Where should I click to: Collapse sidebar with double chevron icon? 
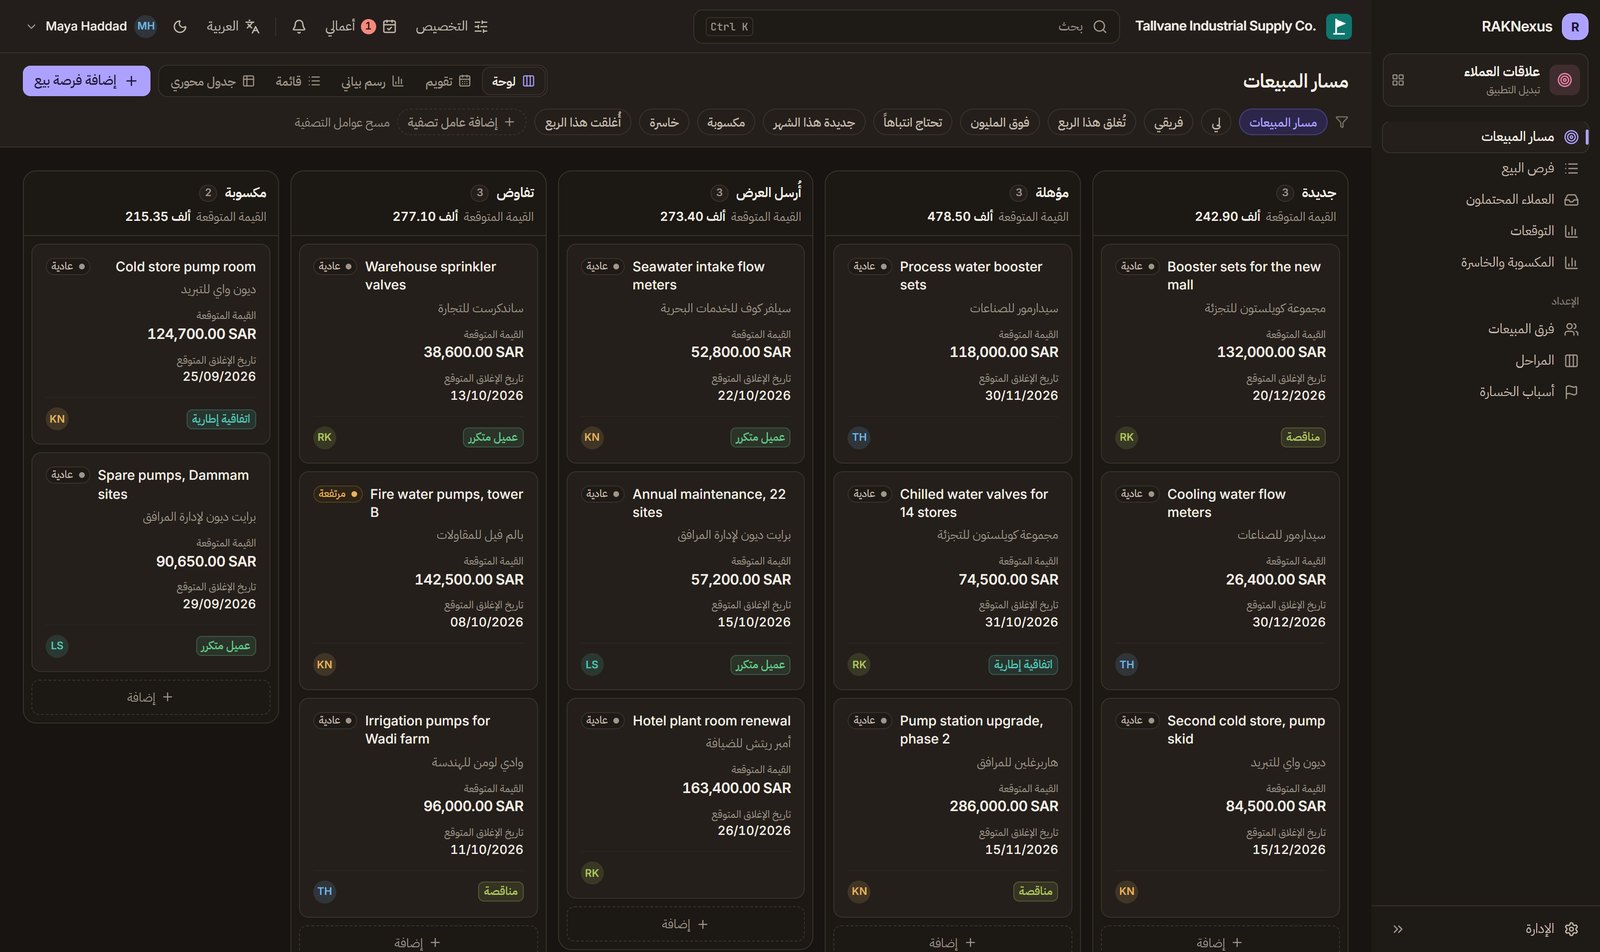[1398, 929]
